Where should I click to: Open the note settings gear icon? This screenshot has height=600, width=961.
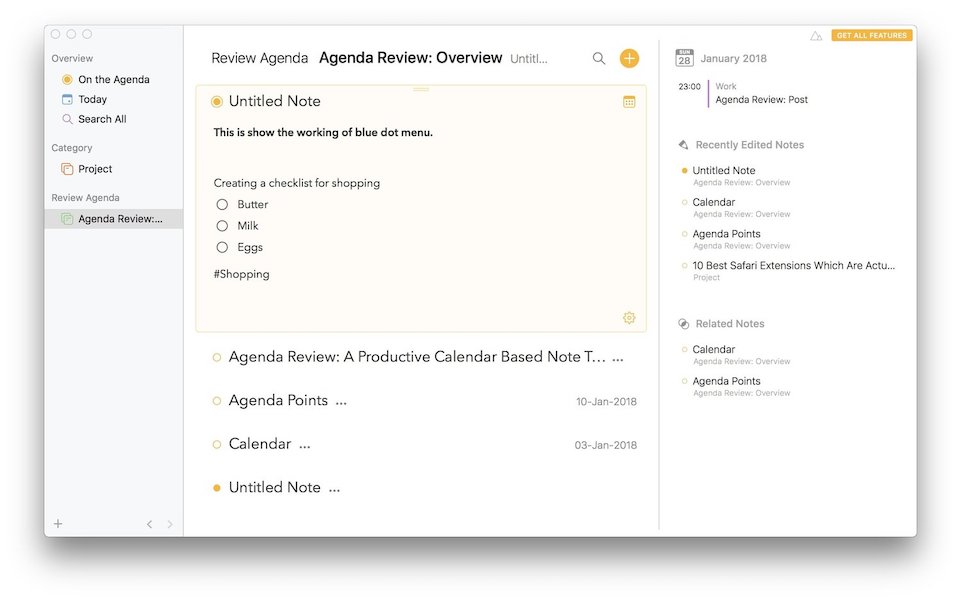point(629,318)
